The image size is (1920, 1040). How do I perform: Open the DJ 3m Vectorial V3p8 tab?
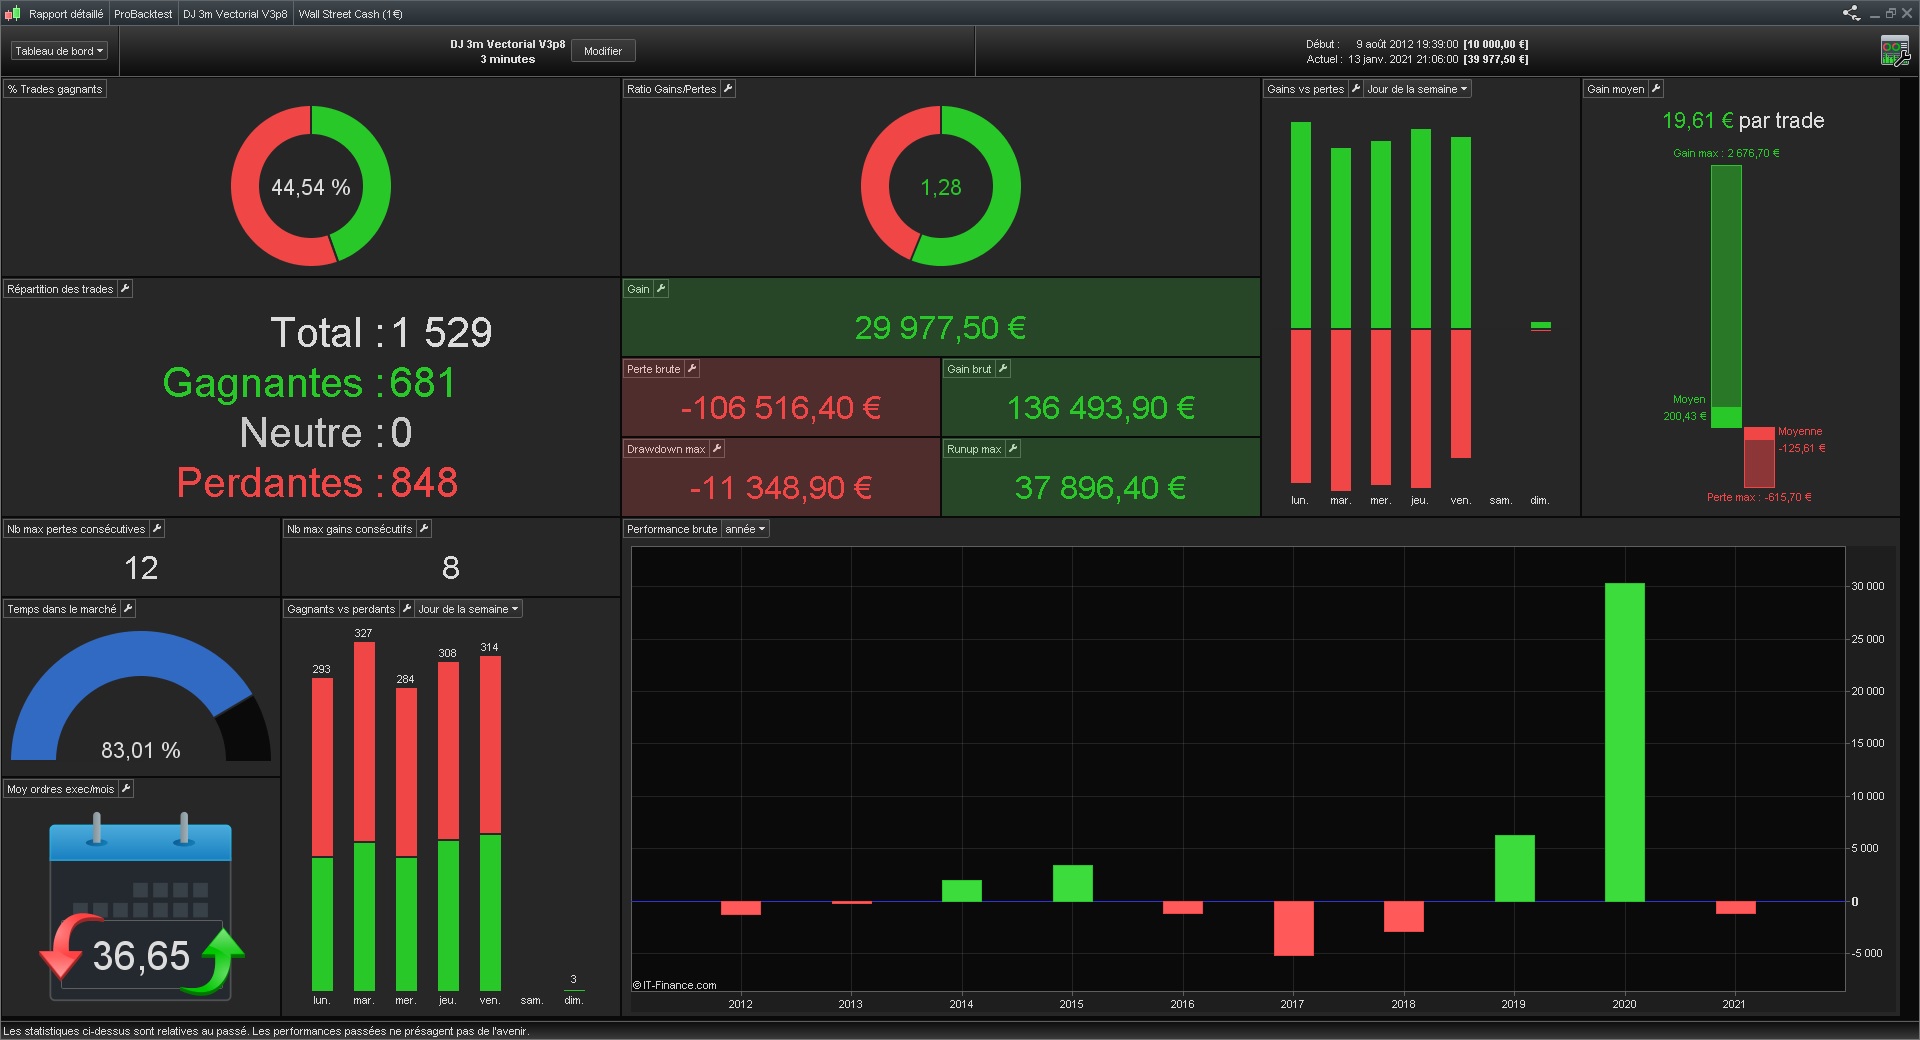235,14
